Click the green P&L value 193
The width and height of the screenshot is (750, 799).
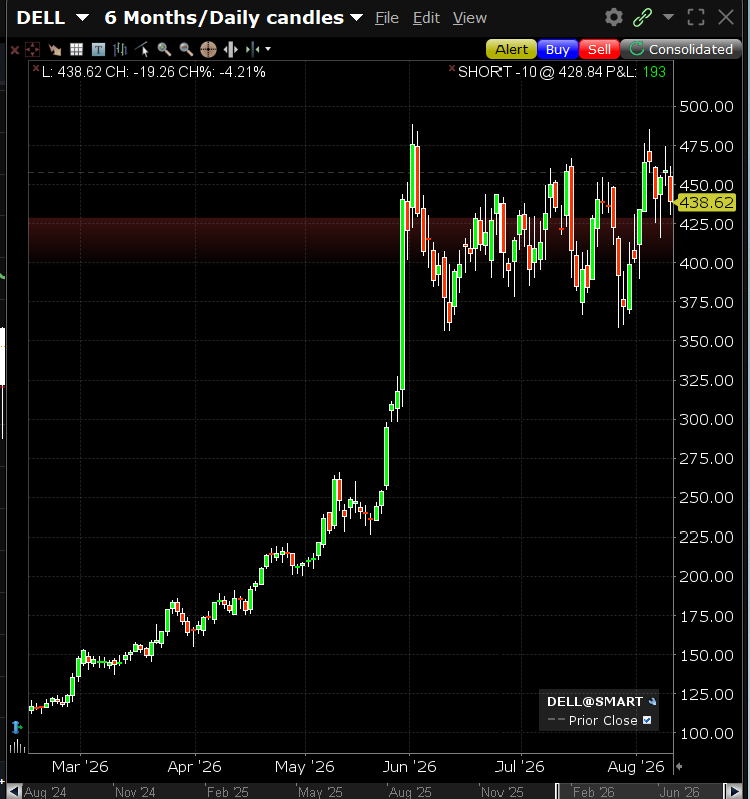[654, 72]
